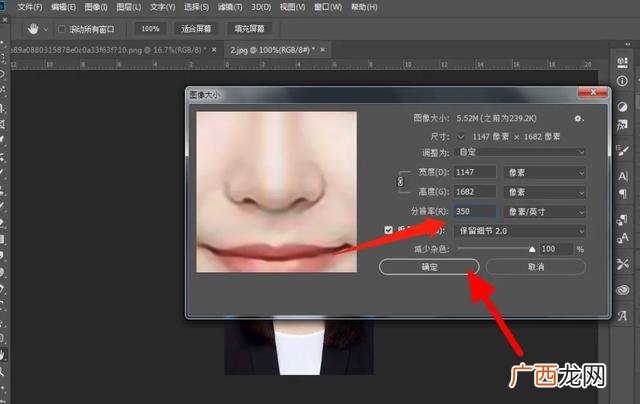Close the 图像大小 dialog with X button
Screen dimensions: 640x404
pos(593,93)
